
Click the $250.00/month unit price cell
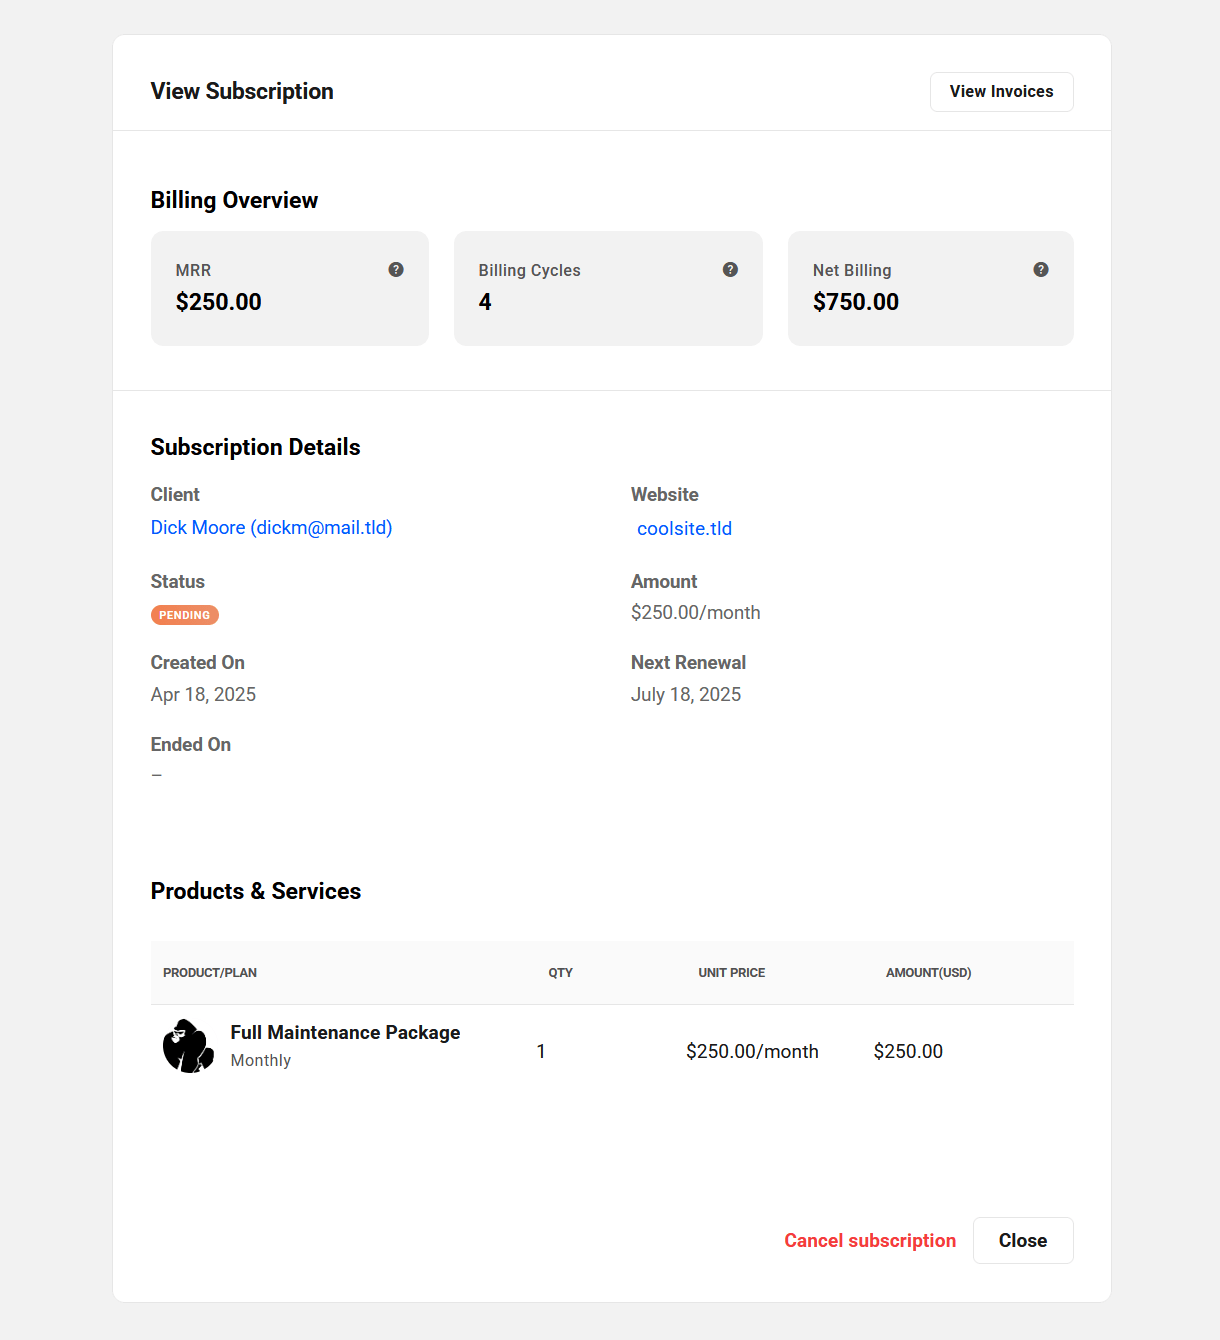coord(752,1052)
